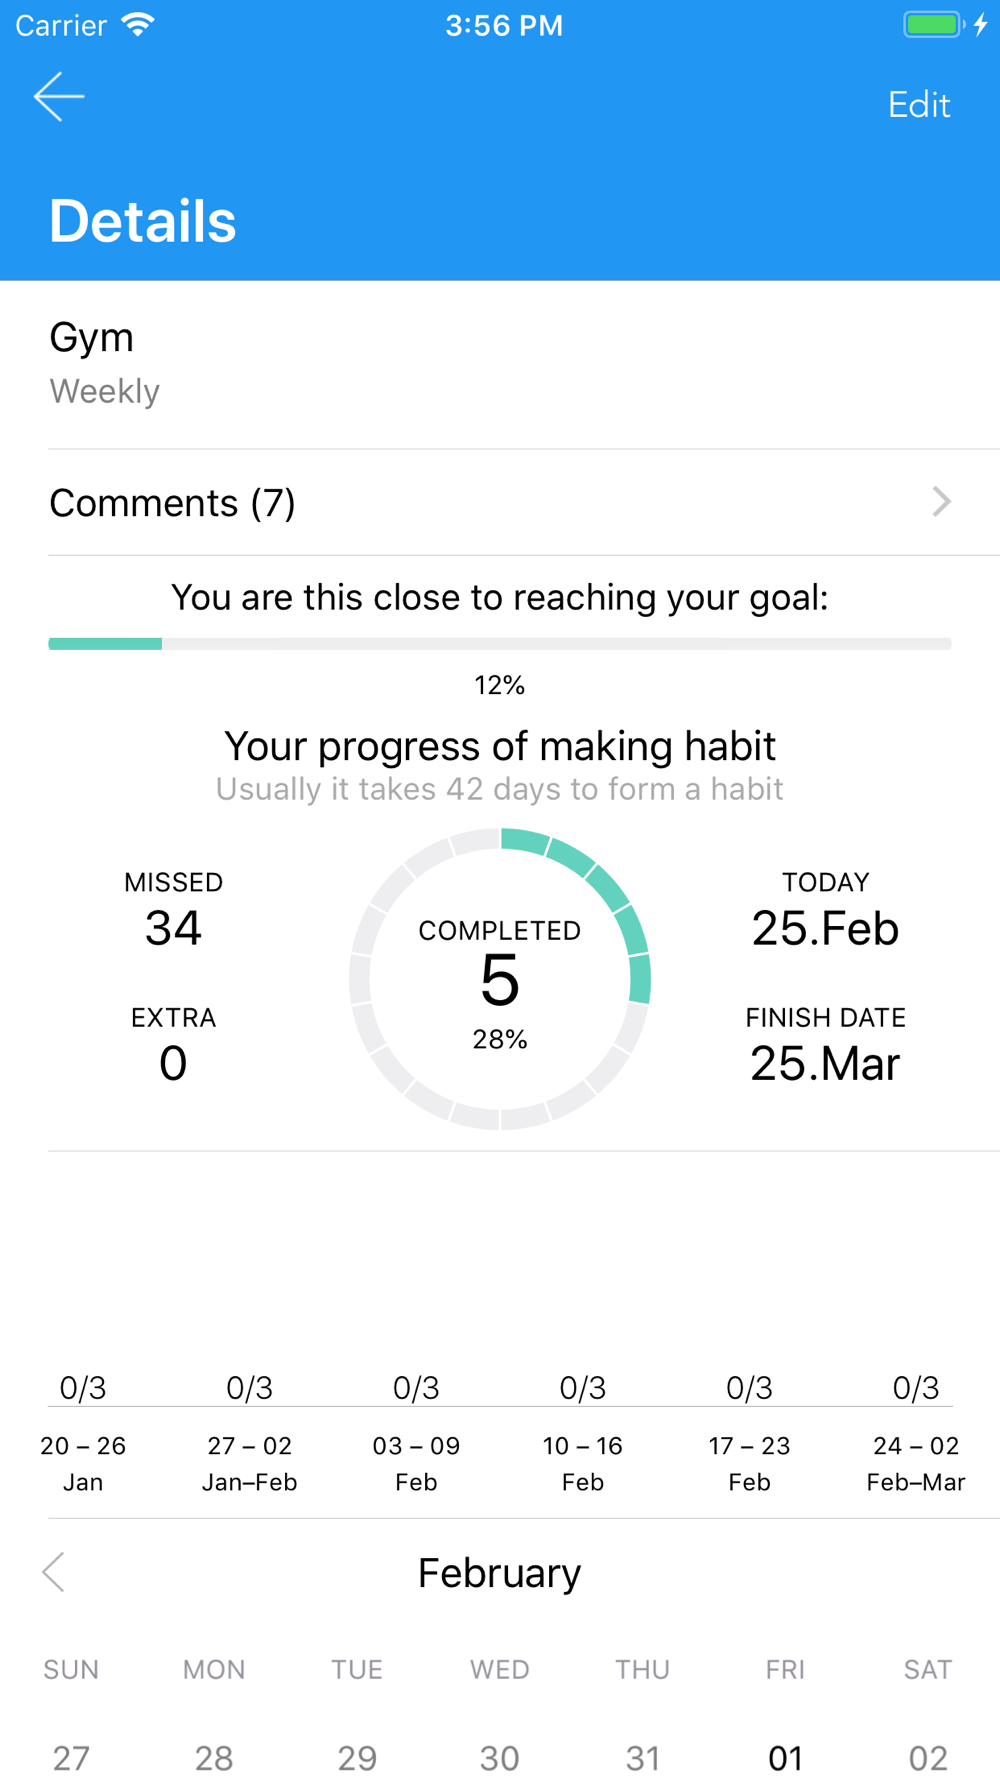The height and width of the screenshot is (1778, 1000).
Task: Select calendar day 30 under Wednesday
Action: point(500,1757)
